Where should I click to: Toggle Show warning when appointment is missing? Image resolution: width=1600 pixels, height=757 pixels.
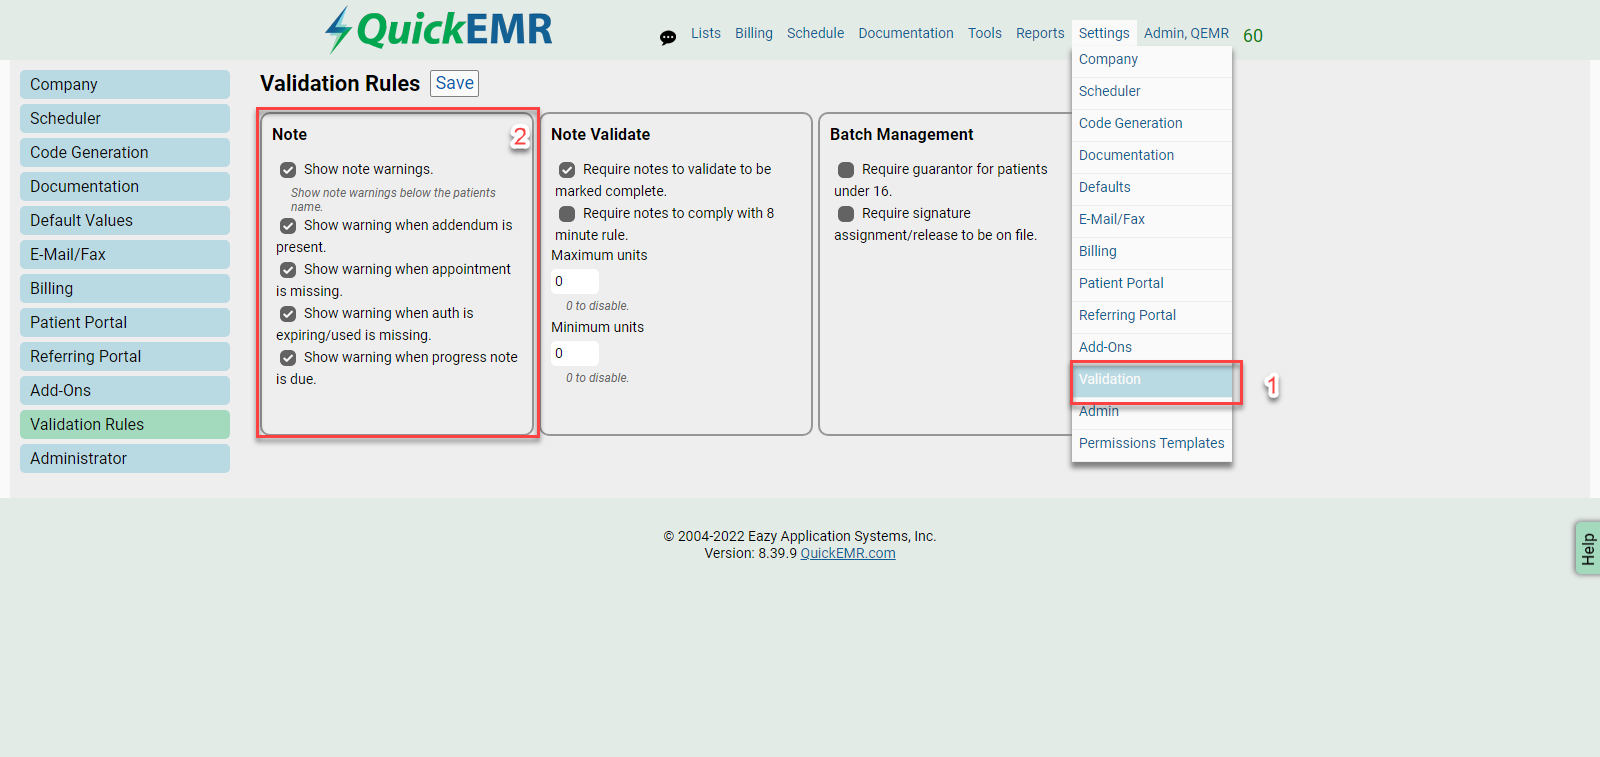288,270
